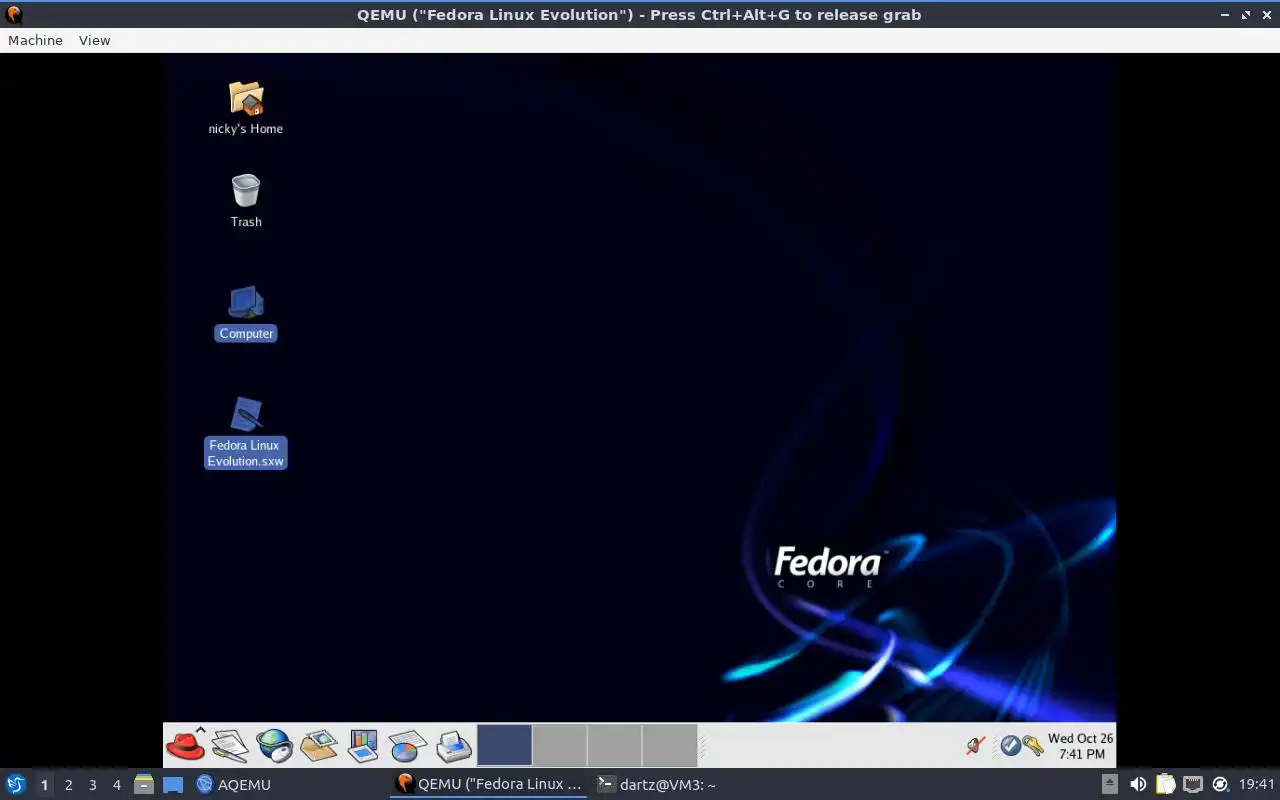Switch to host desktop 1

[44, 785]
